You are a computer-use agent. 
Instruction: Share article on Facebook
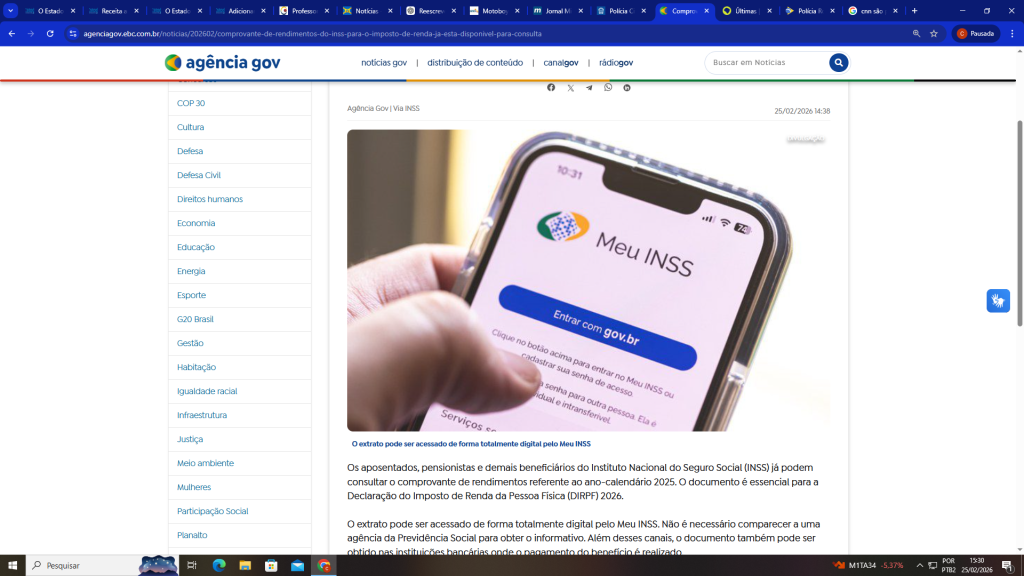click(x=551, y=88)
